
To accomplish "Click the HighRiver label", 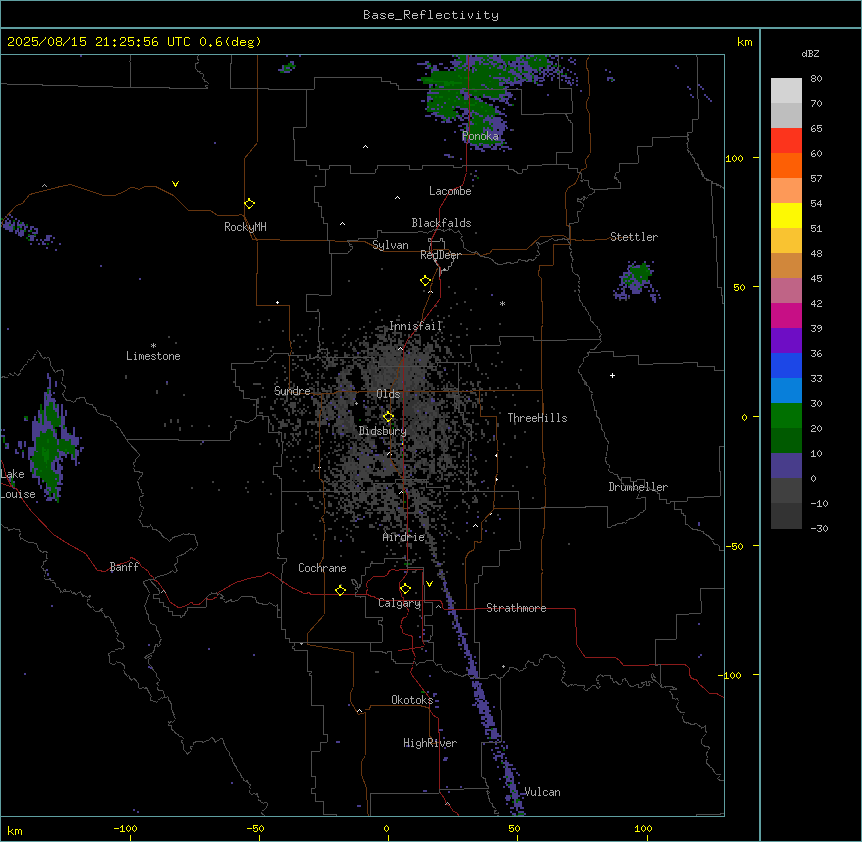I will click(x=430, y=743).
